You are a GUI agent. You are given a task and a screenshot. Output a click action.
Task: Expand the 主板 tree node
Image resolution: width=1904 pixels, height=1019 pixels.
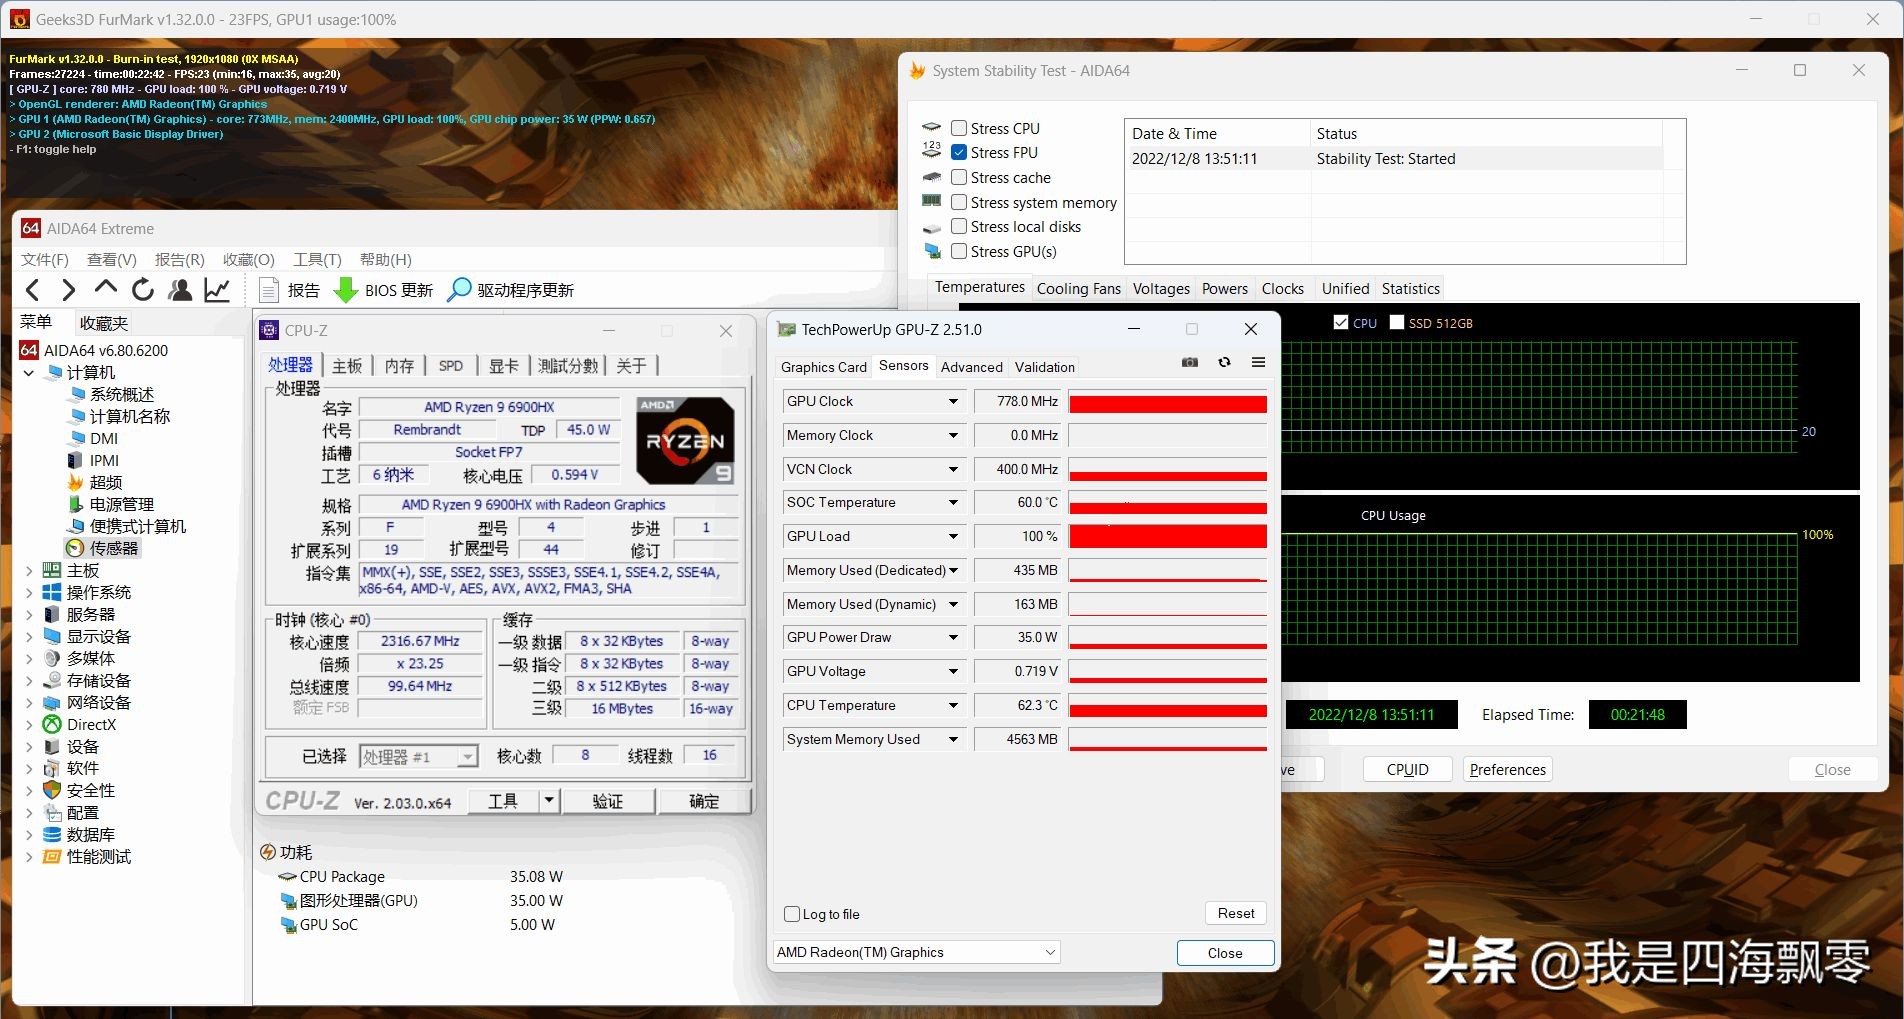click(29, 571)
